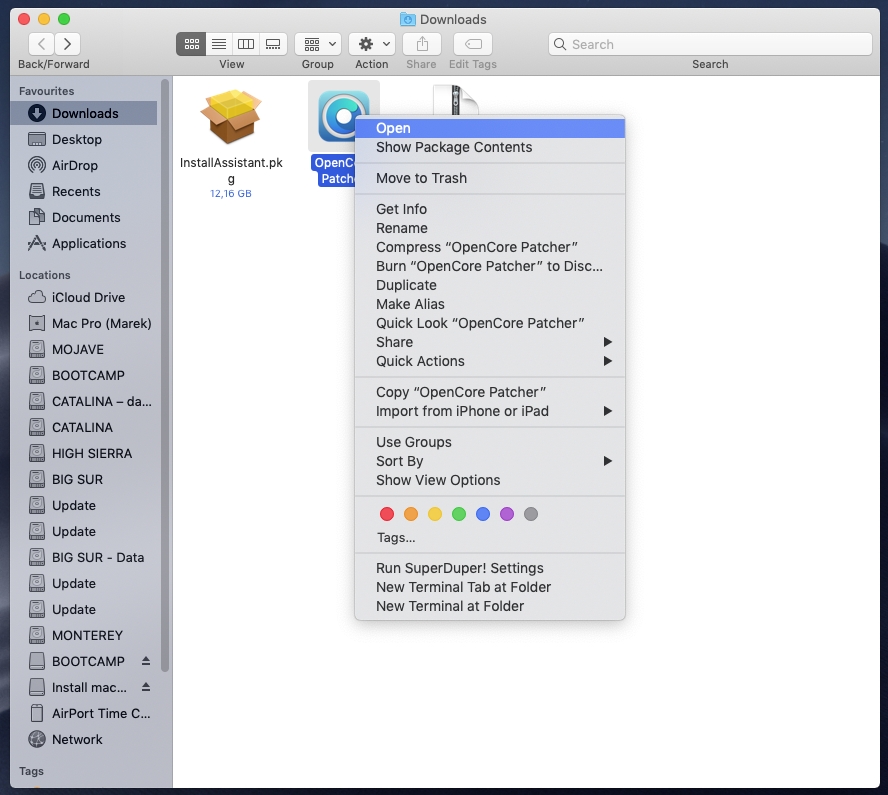Screen dimensions: 888x795
Task: Apply the blue tag color
Action: click(x=483, y=514)
